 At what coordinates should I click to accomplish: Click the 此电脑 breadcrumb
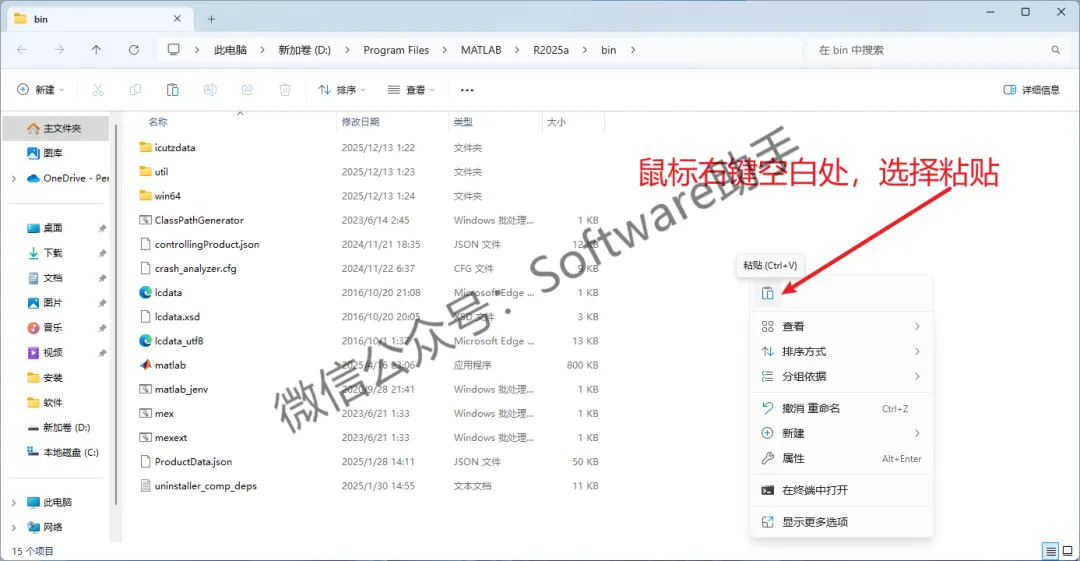click(230, 50)
